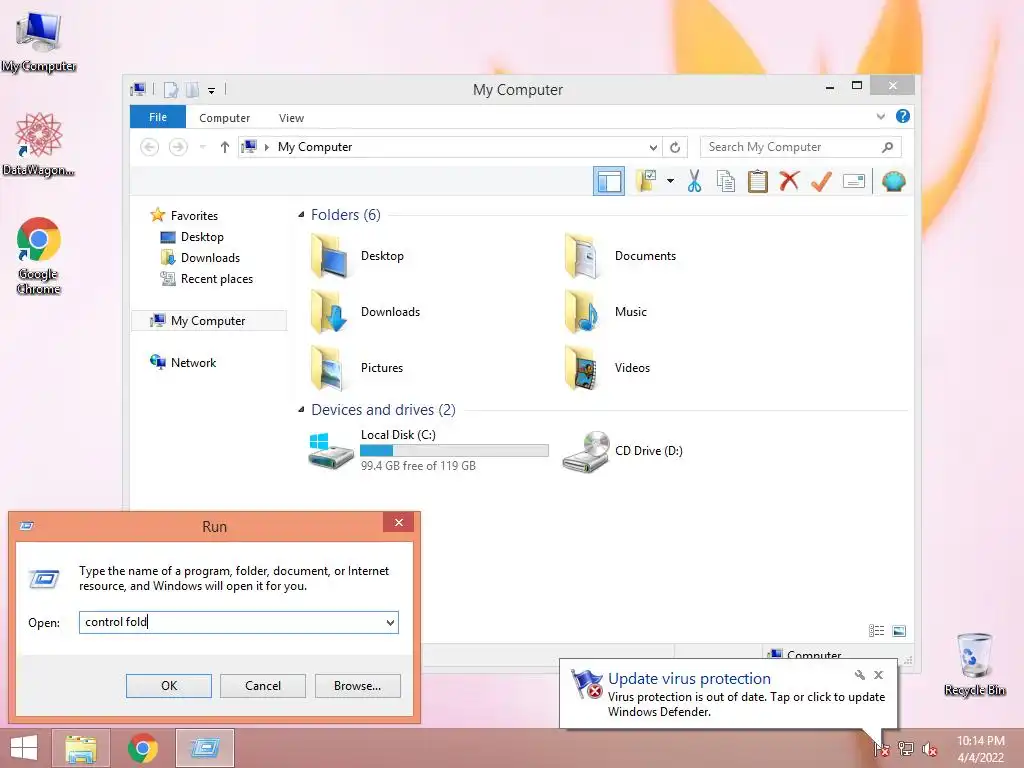Dismiss the virus protection notification
The height and width of the screenshot is (768, 1024).
click(878, 675)
